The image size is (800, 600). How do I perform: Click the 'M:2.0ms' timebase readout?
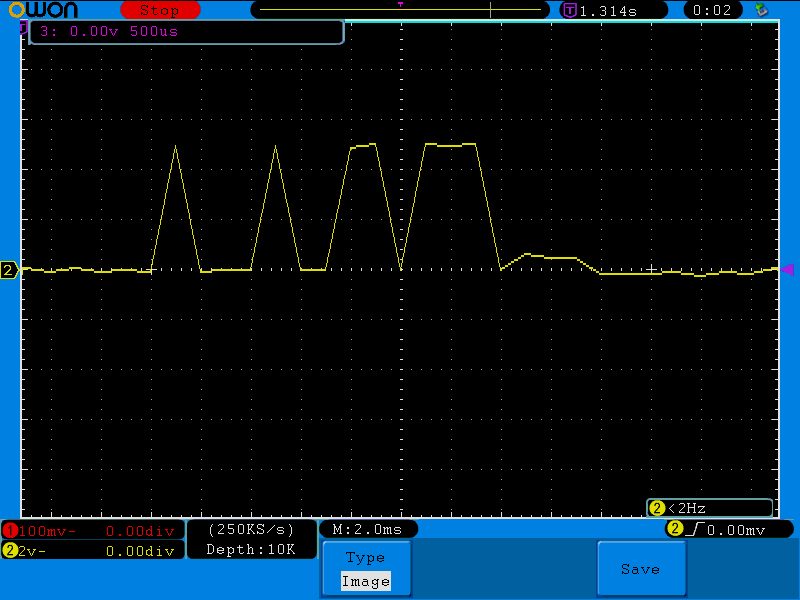[x=367, y=530]
